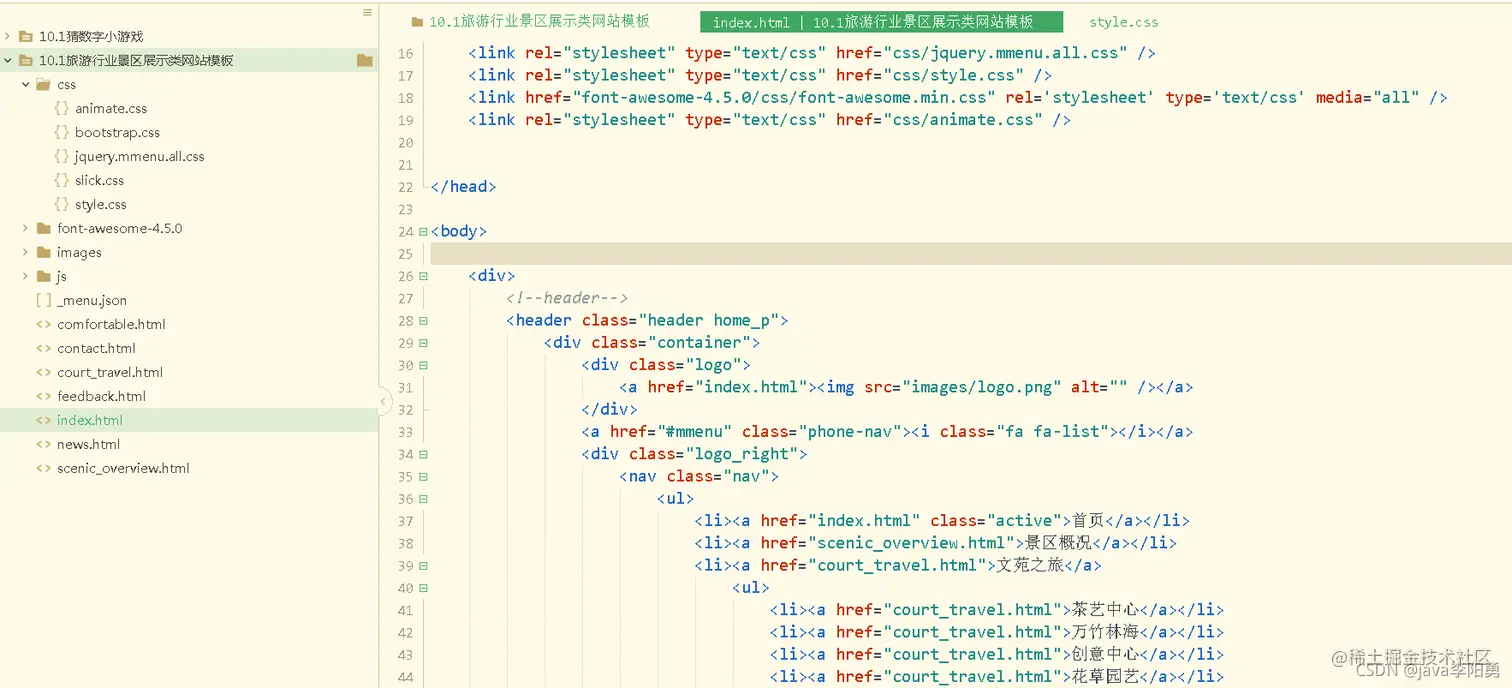
Task: Click the HTML icon beside feedback.html
Action: [x=43, y=396]
